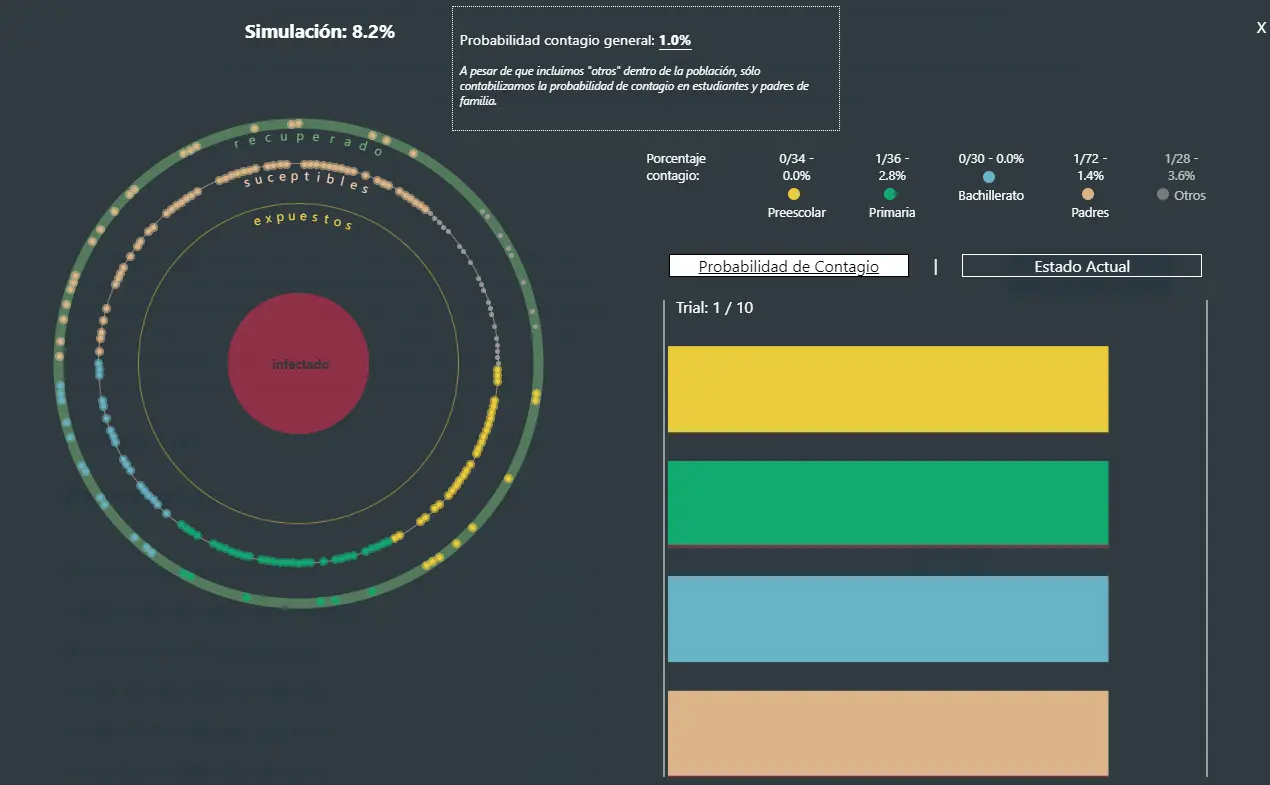This screenshot has width=1270, height=785.
Task: Click the yellow Preescolar legend dot
Action: (x=794, y=194)
